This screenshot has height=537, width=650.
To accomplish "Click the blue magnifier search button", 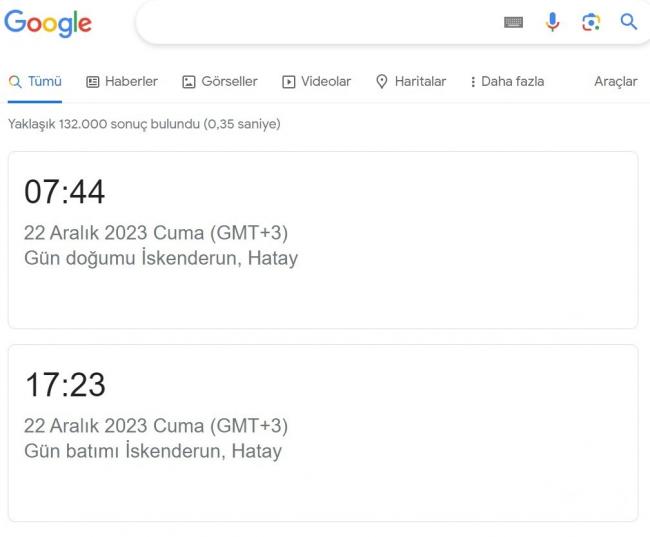I will 628,22.
